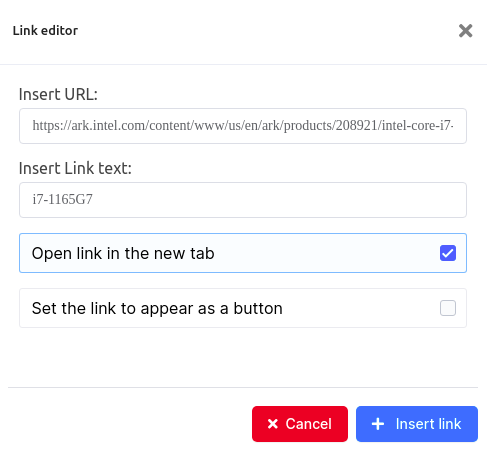Enable the appear as a button checkbox
Viewport: 487px width, 450px height.
[x=448, y=308]
